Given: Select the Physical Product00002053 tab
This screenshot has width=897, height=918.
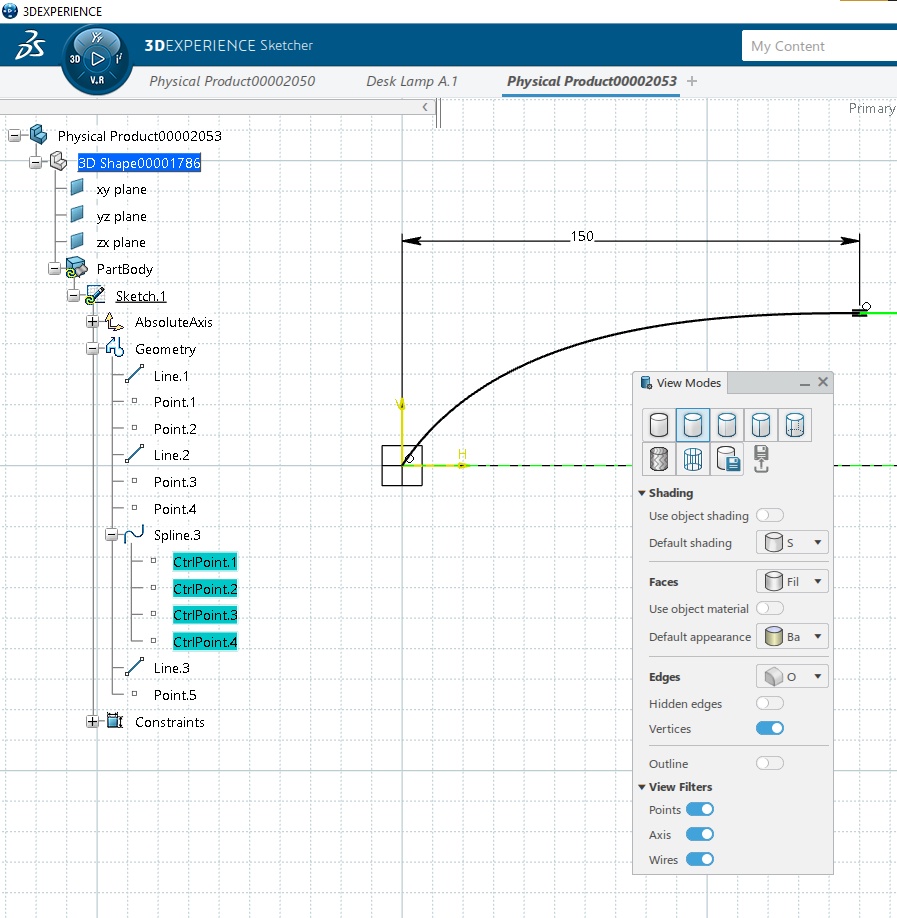Looking at the screenshot, I should (591, 81).
